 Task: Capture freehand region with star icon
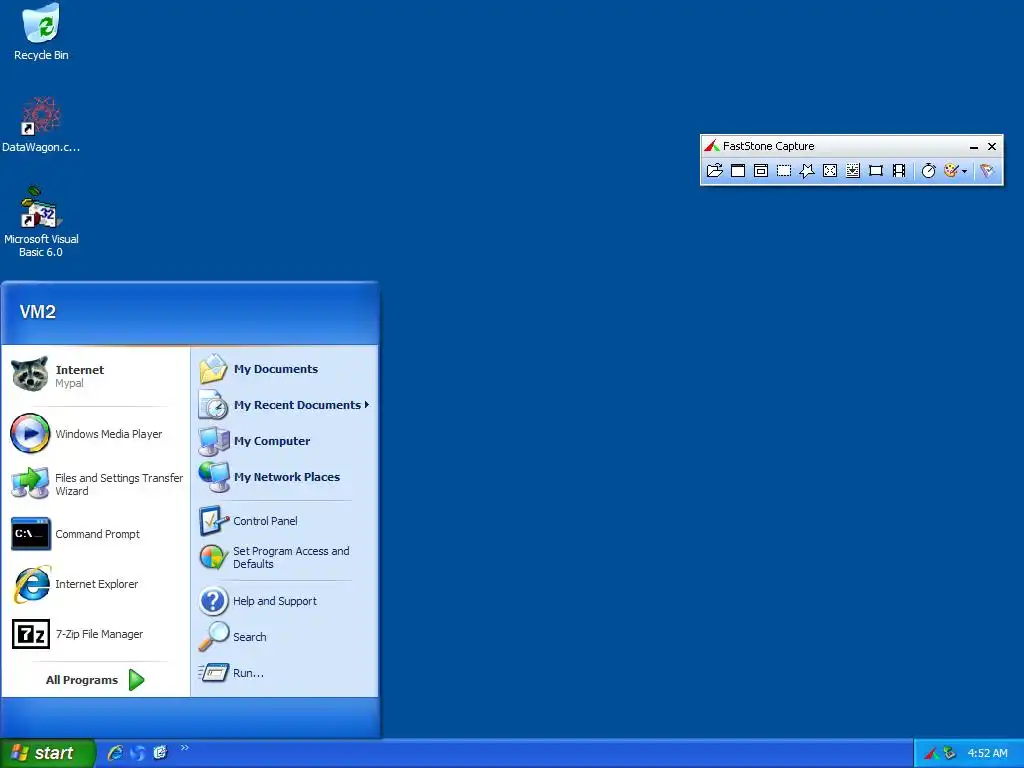[807, 170]
